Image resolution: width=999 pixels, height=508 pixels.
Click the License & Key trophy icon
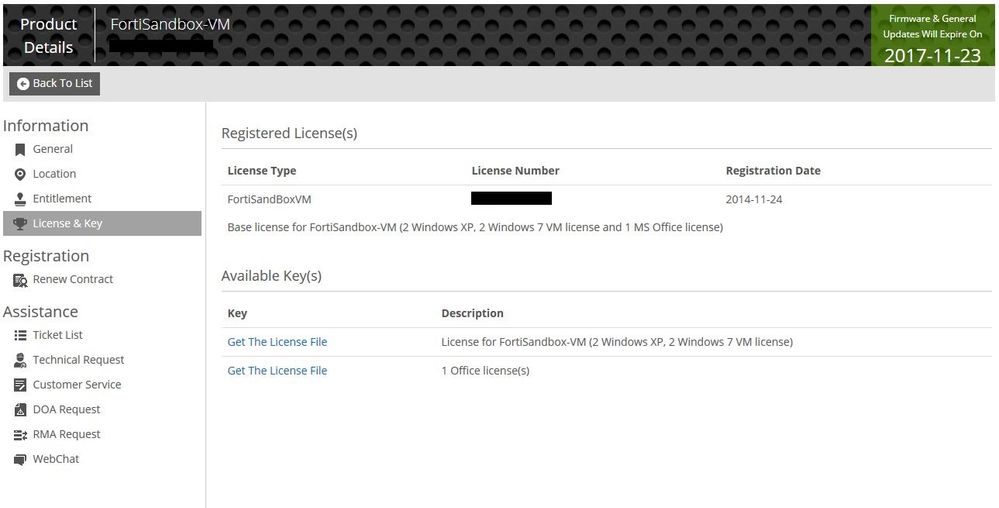click(20, 224)
